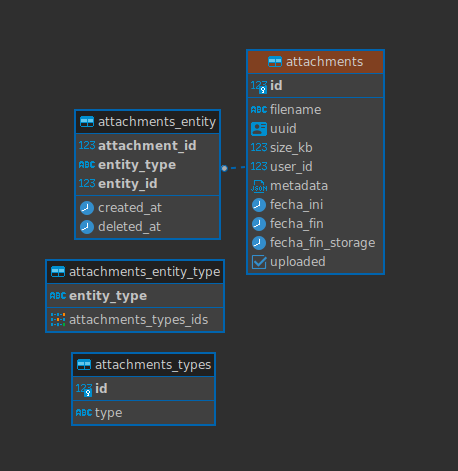Click the clock icon beside deleted_at

coord(87,227)
